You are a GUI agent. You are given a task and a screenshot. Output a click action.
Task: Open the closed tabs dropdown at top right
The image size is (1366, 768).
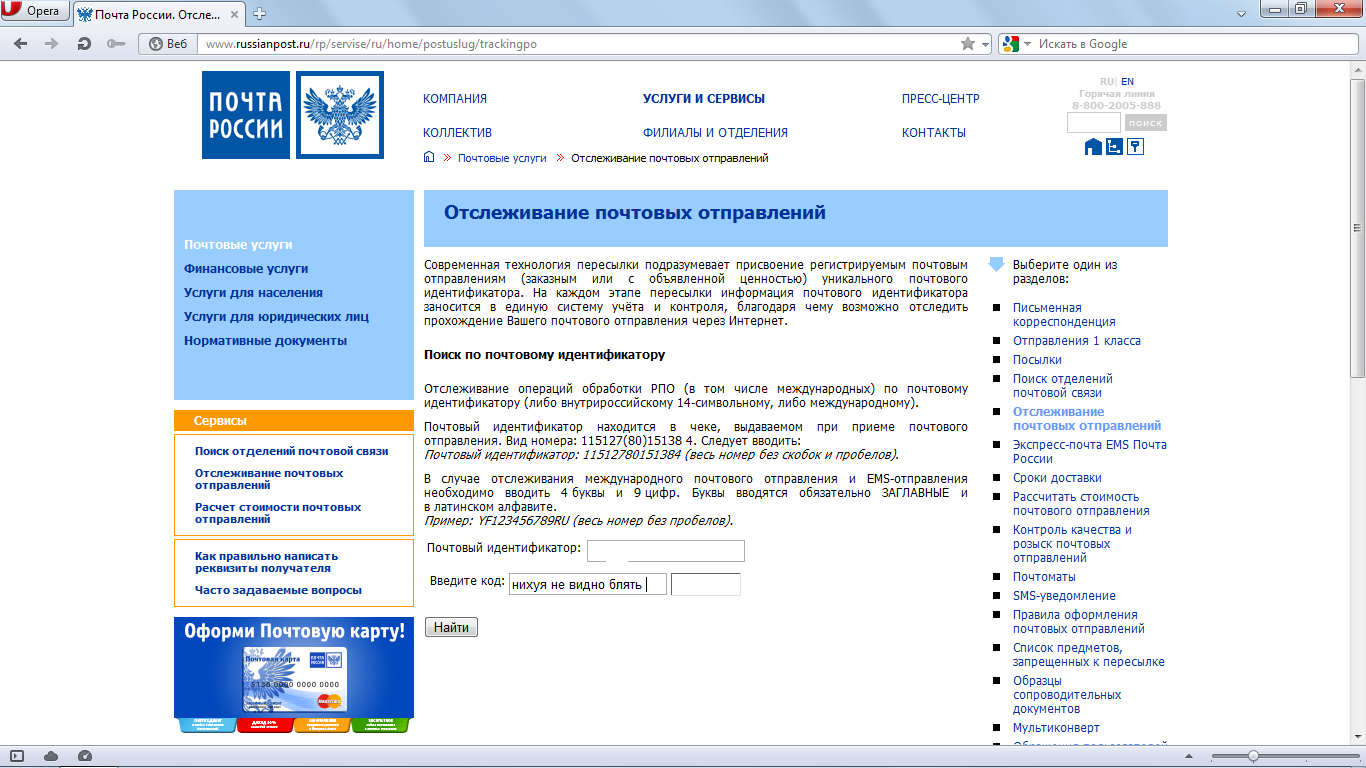(x=1241, y=13)
